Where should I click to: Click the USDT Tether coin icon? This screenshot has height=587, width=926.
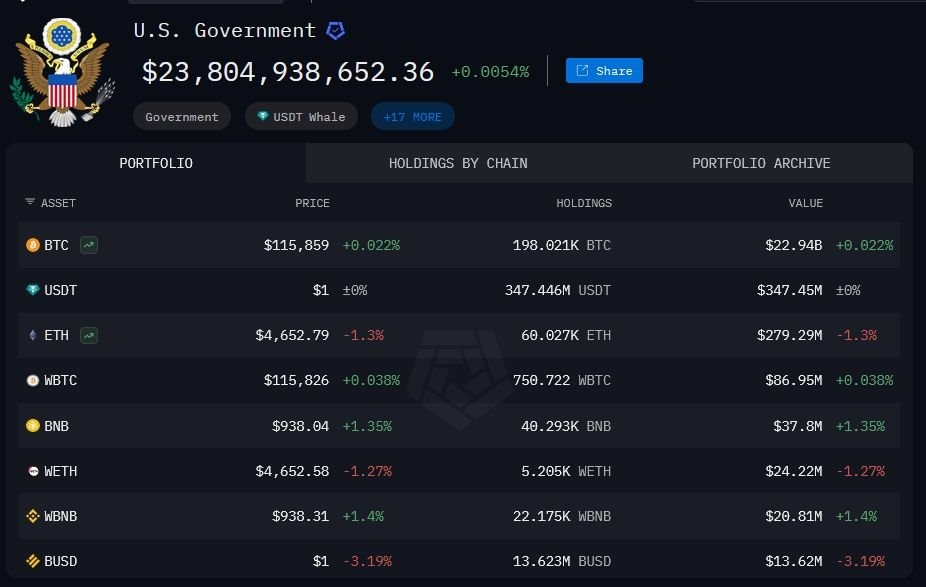coord(33,290)
